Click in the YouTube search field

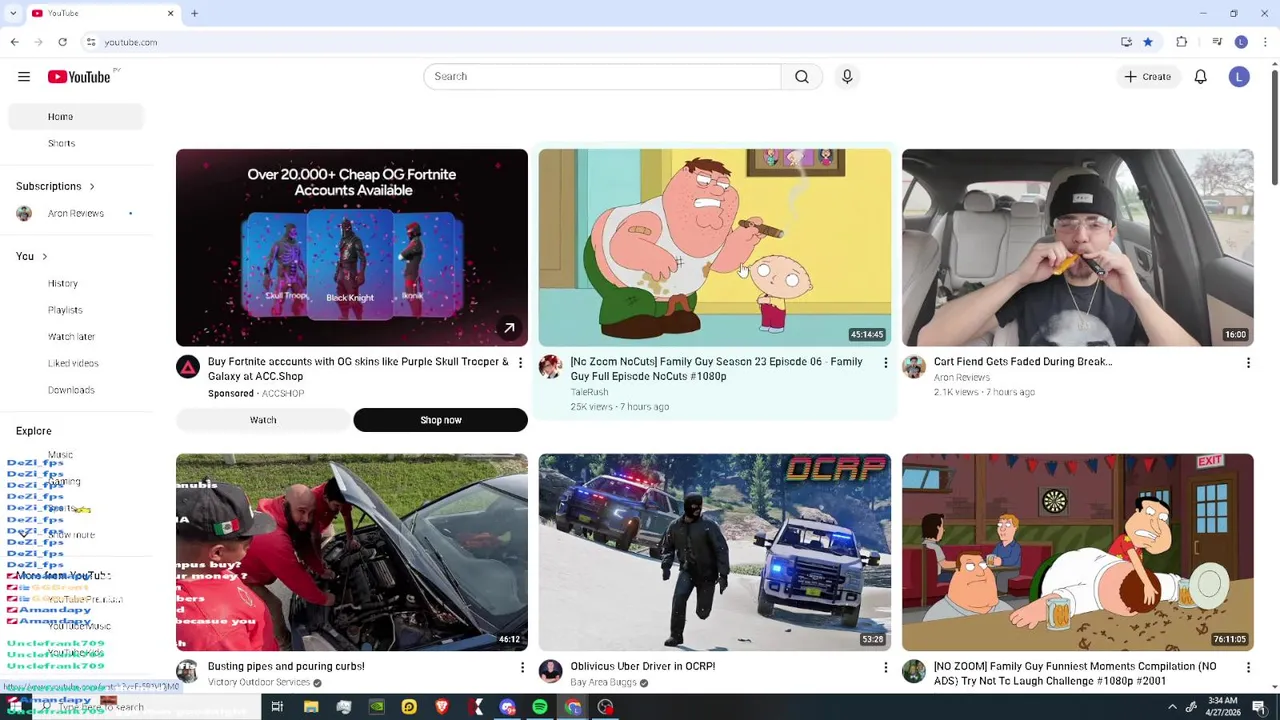point(602,77)
